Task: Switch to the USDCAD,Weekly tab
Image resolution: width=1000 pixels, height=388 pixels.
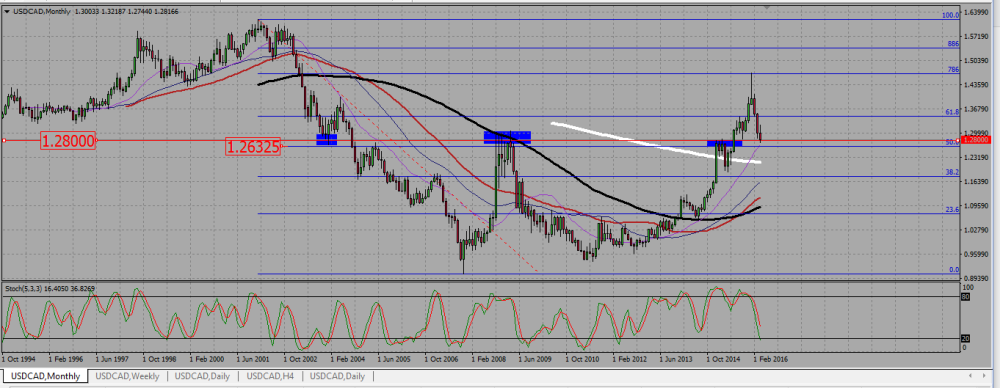Action: pos(128,376)
